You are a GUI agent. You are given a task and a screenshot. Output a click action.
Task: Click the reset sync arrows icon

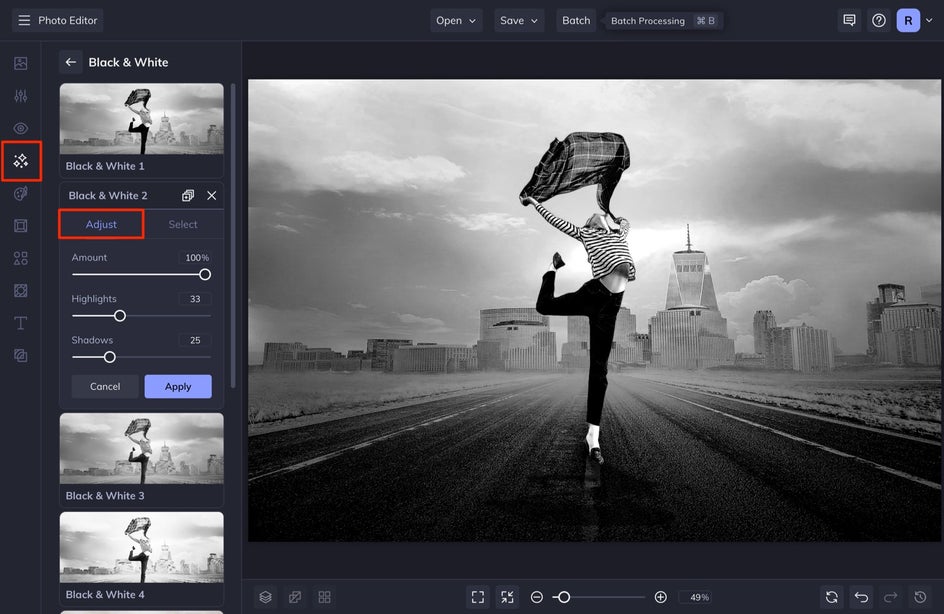coord(831,597)
